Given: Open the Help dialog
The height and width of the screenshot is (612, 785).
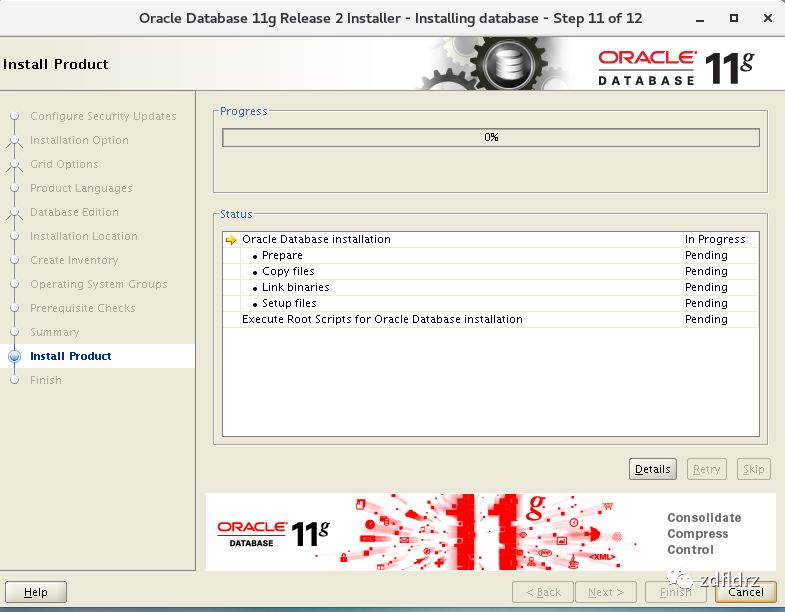Looking at the screenshot, I should (x=36, y=592).
